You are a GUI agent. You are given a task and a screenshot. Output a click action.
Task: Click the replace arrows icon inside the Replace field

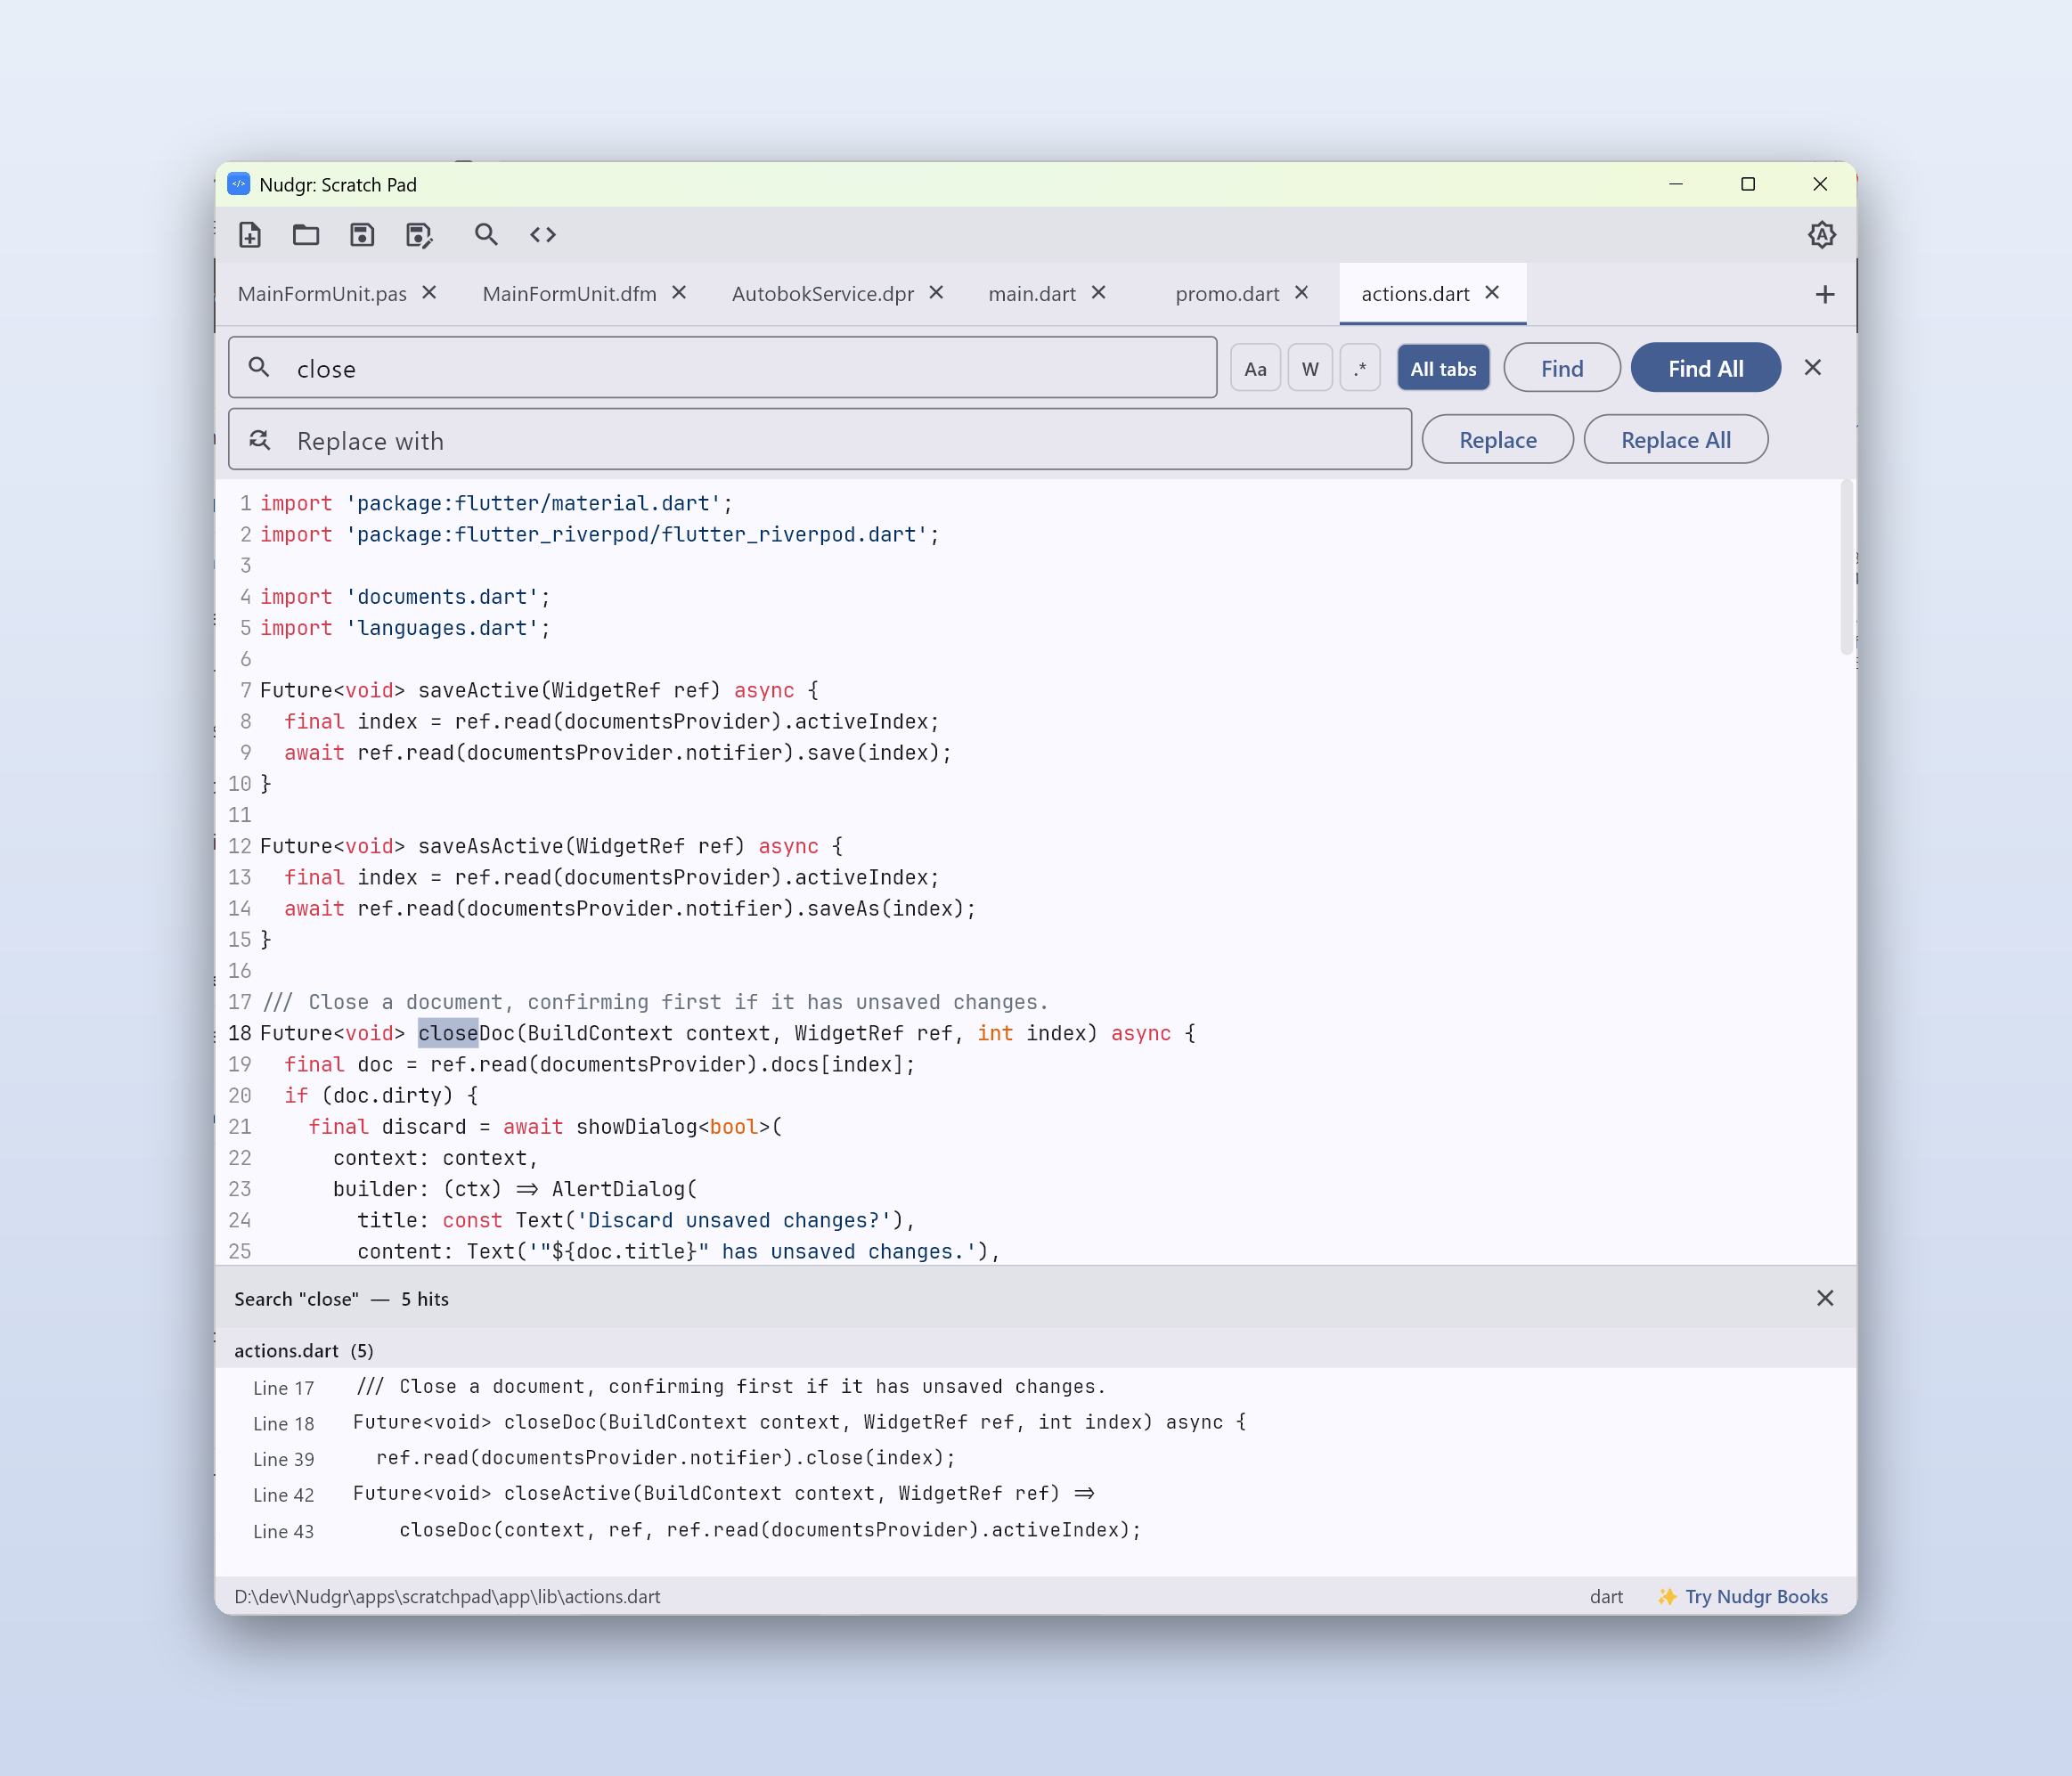[x=259, y=440]
